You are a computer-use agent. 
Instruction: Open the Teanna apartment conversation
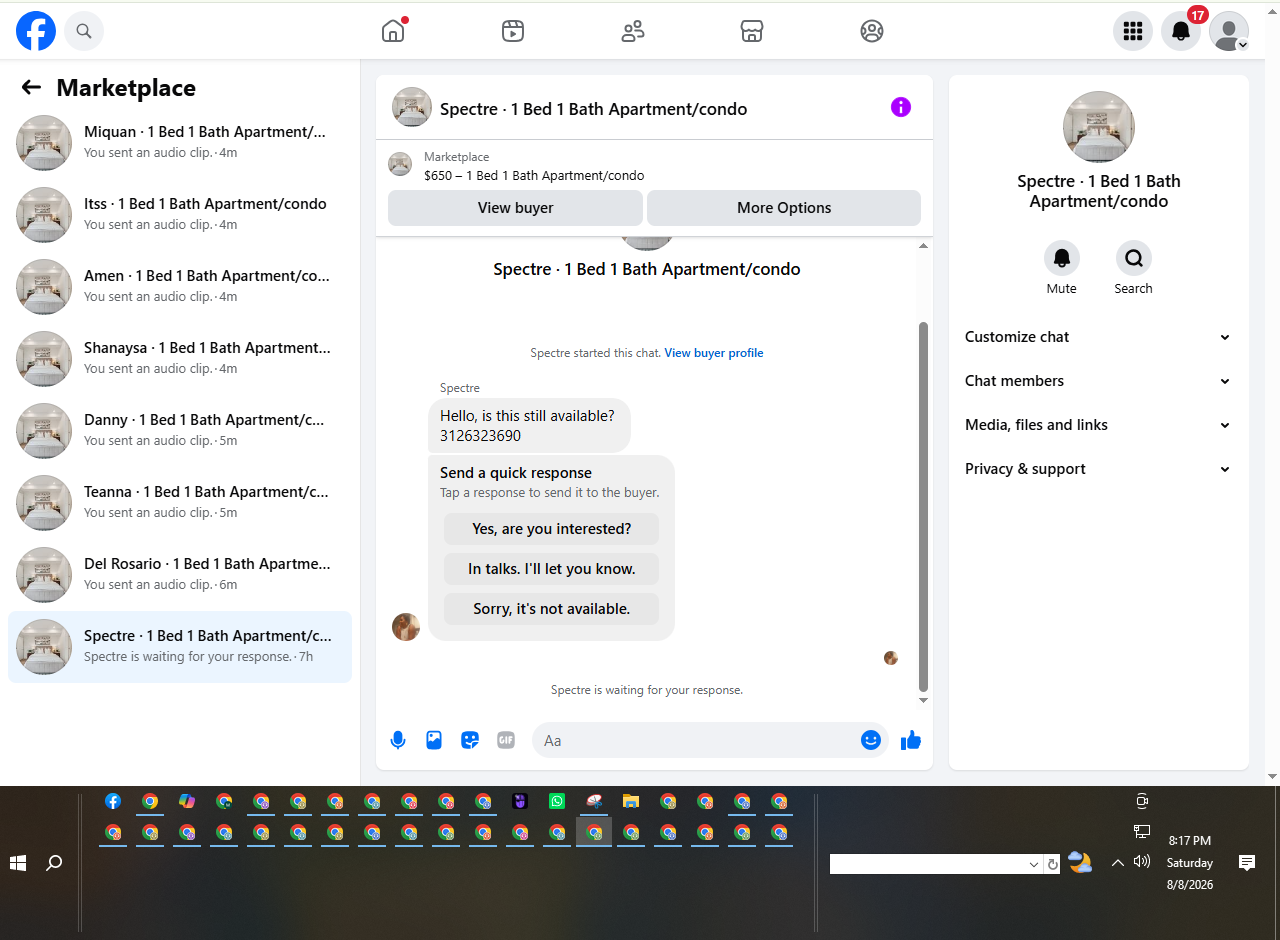tap(180, 503)
